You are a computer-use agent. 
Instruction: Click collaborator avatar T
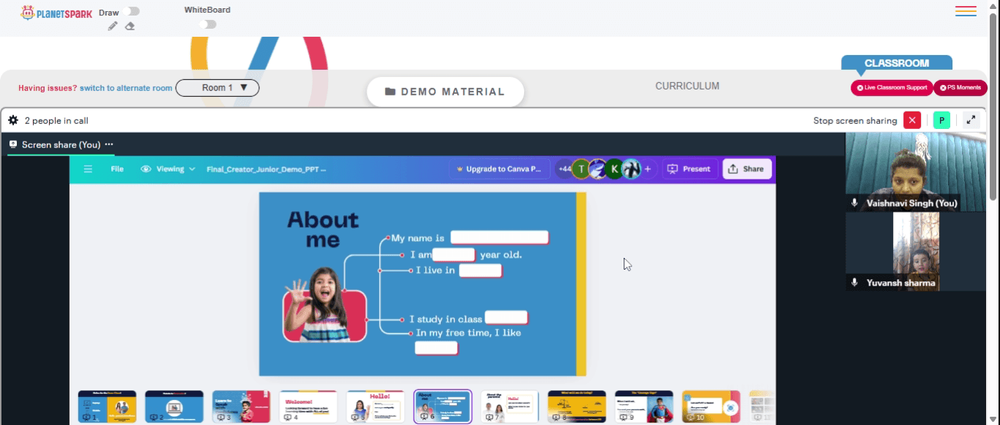tap(580, 169)
